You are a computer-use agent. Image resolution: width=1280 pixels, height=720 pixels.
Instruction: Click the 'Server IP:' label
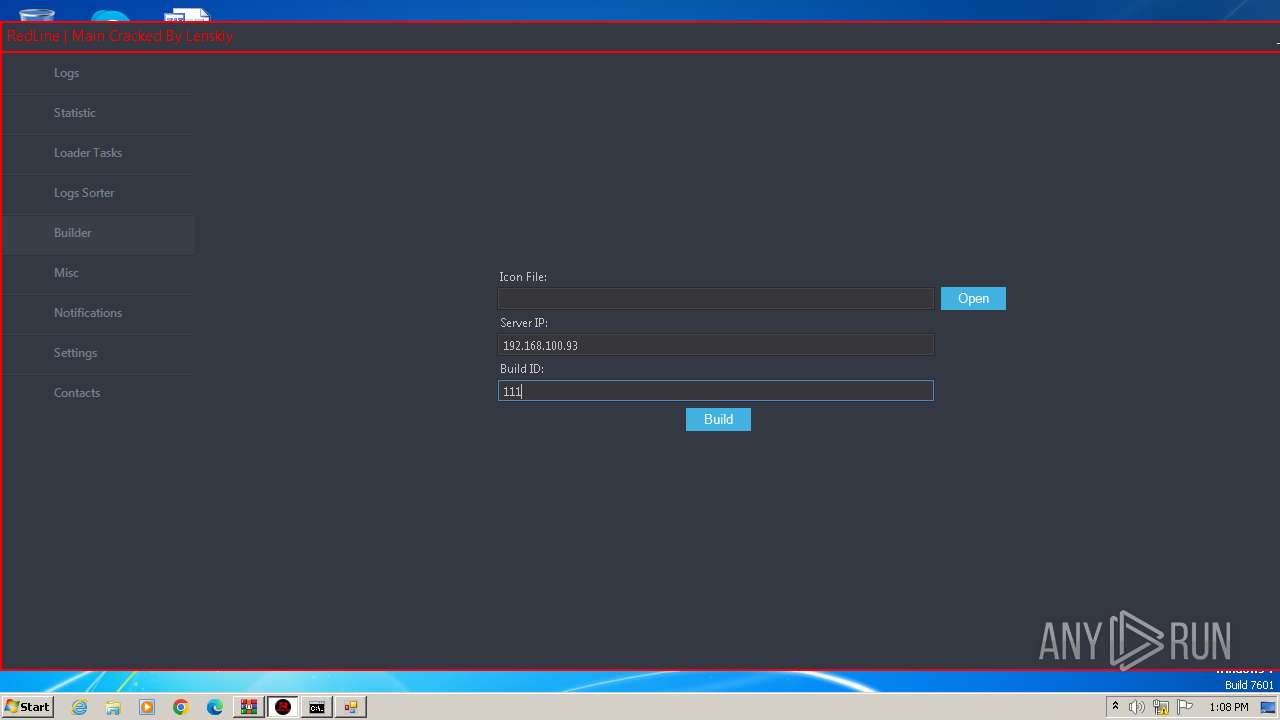click(524, 323)
